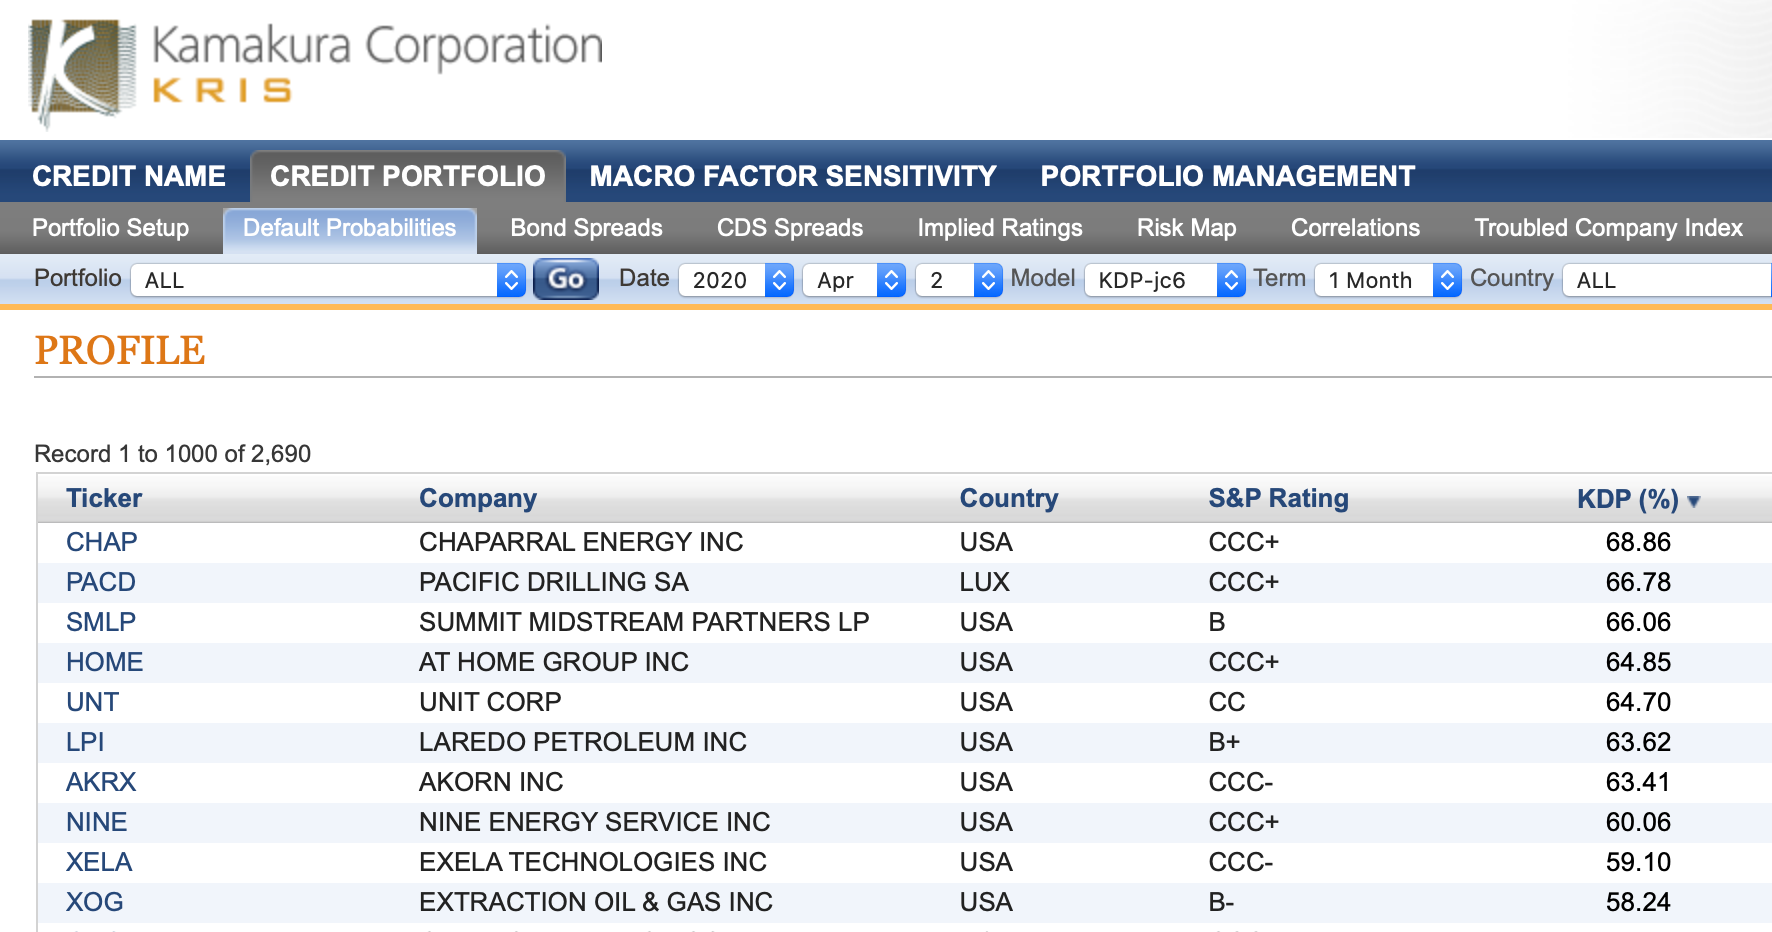Sort table by KDP (%) column
This screenshot has height=932, width=1772.
coord(1628,498)
